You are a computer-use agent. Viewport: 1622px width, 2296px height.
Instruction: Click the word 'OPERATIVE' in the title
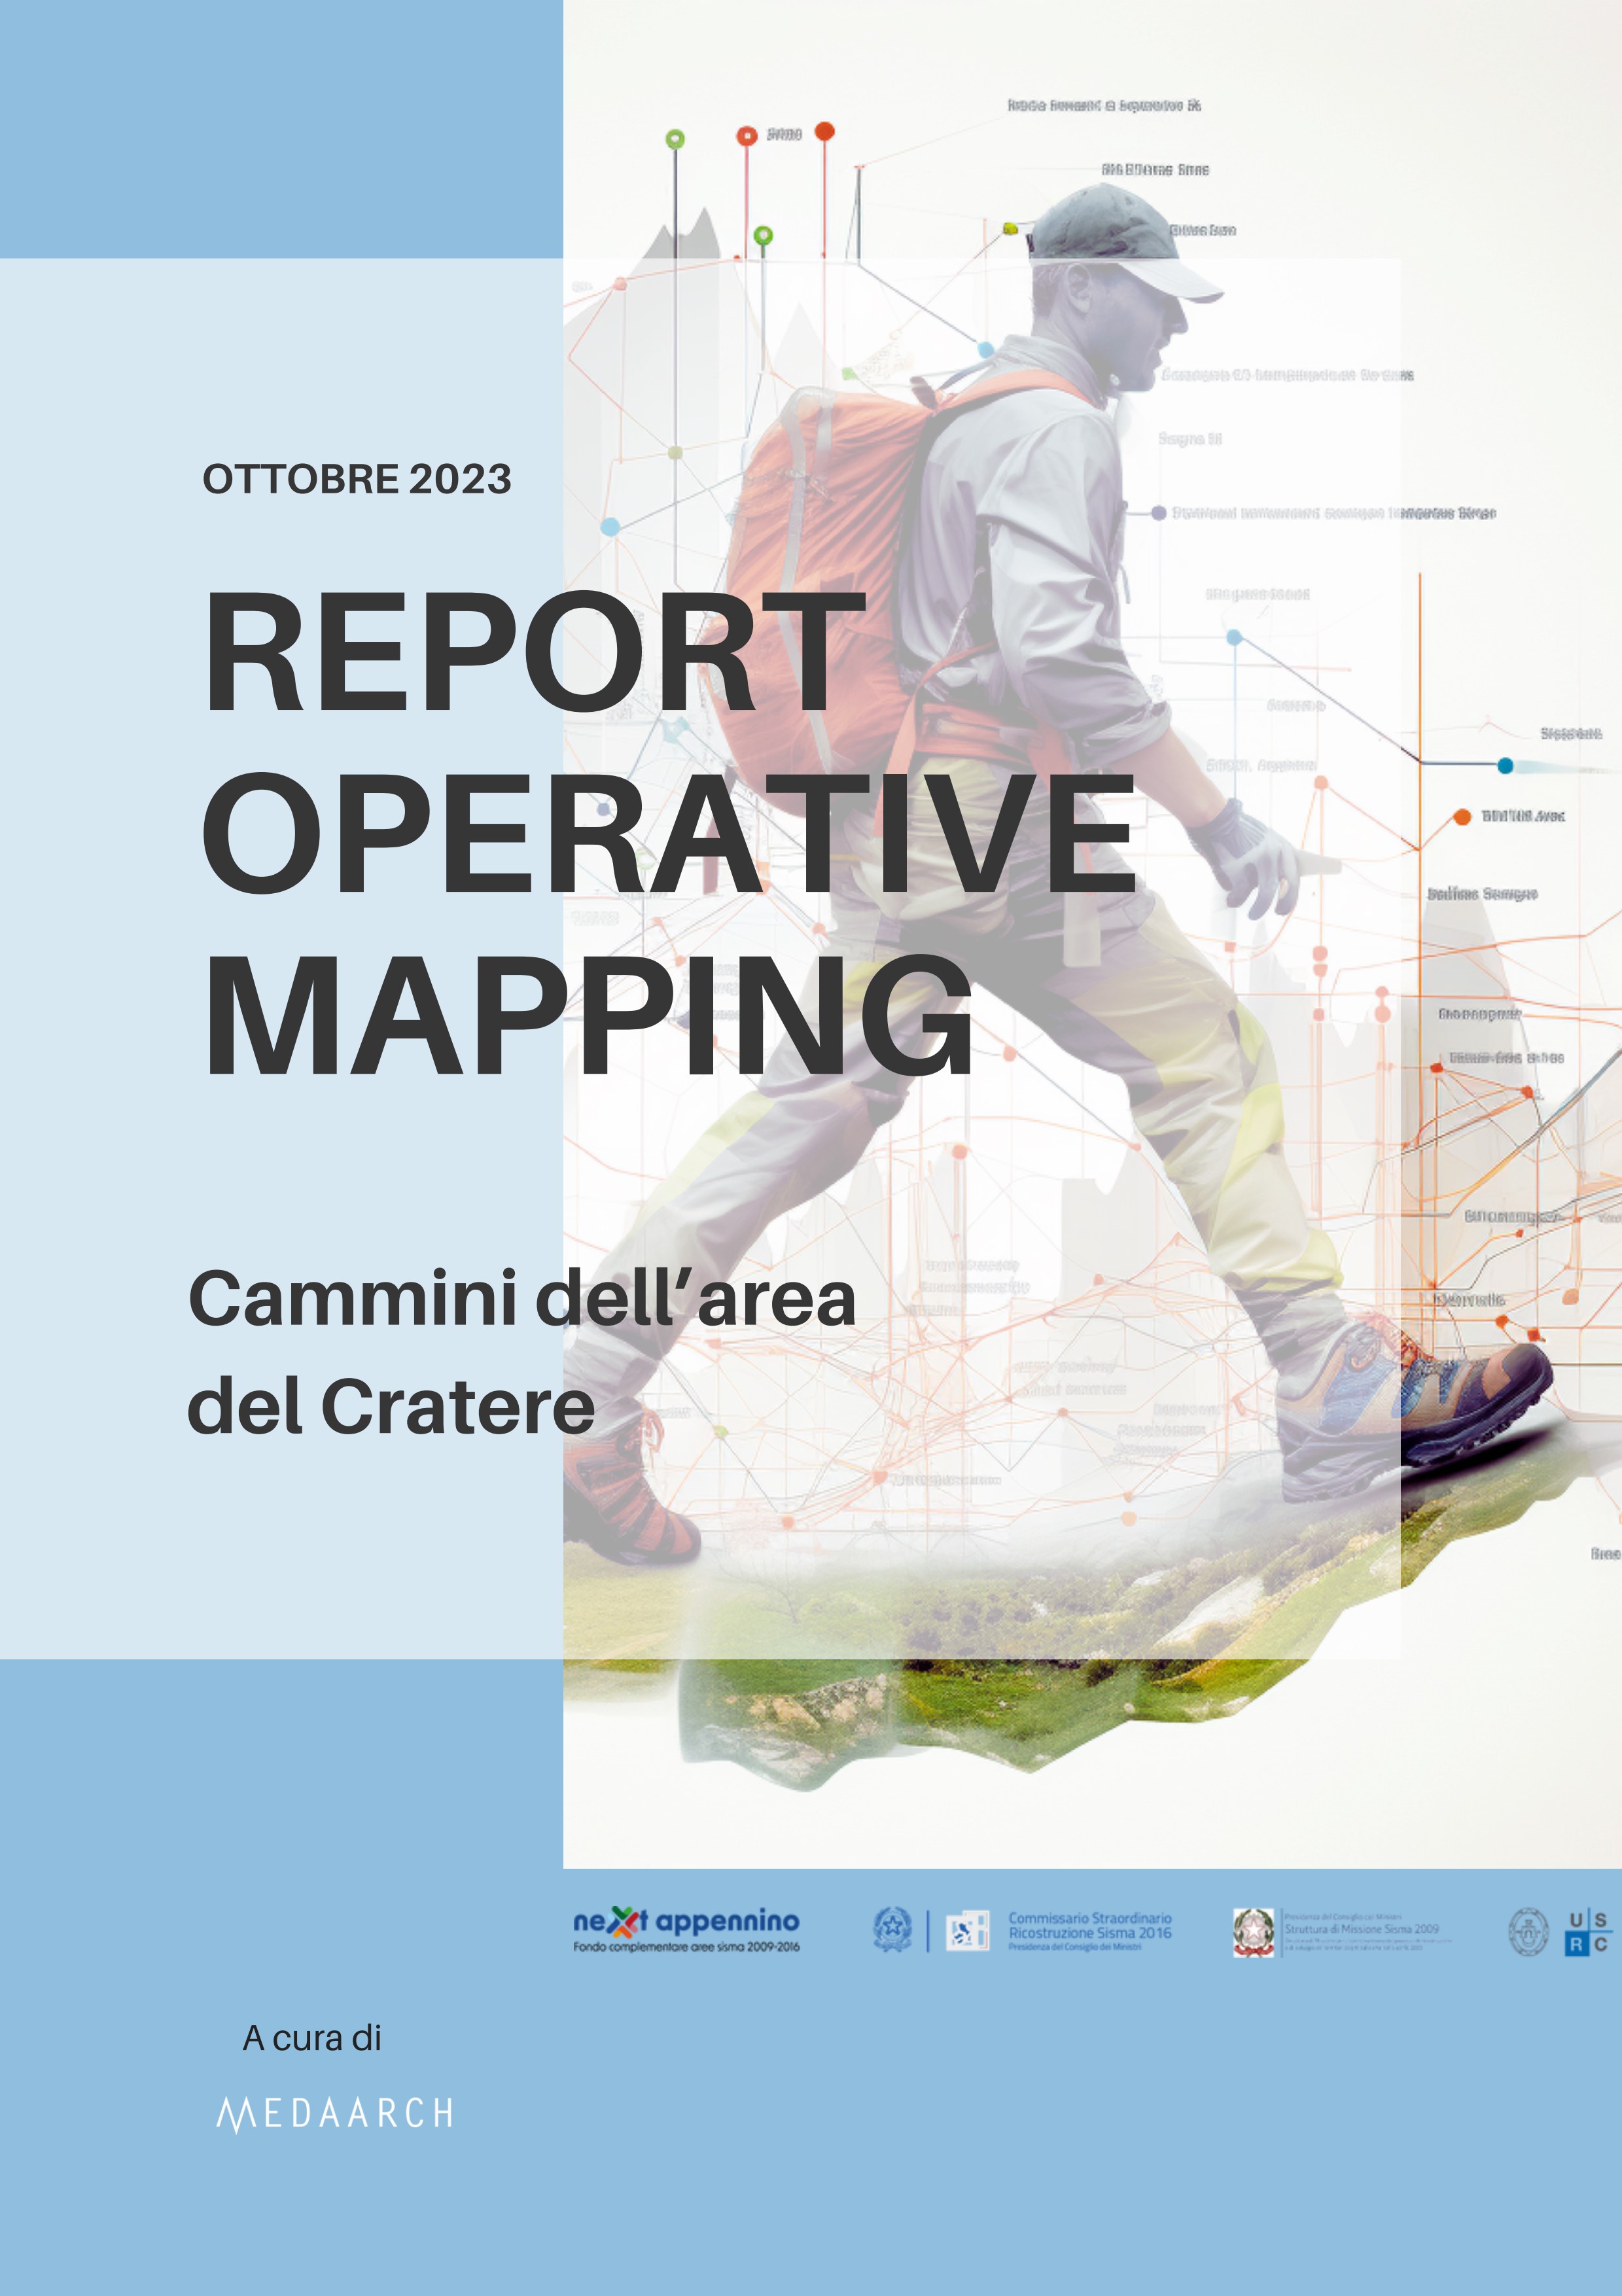(669, 832)
